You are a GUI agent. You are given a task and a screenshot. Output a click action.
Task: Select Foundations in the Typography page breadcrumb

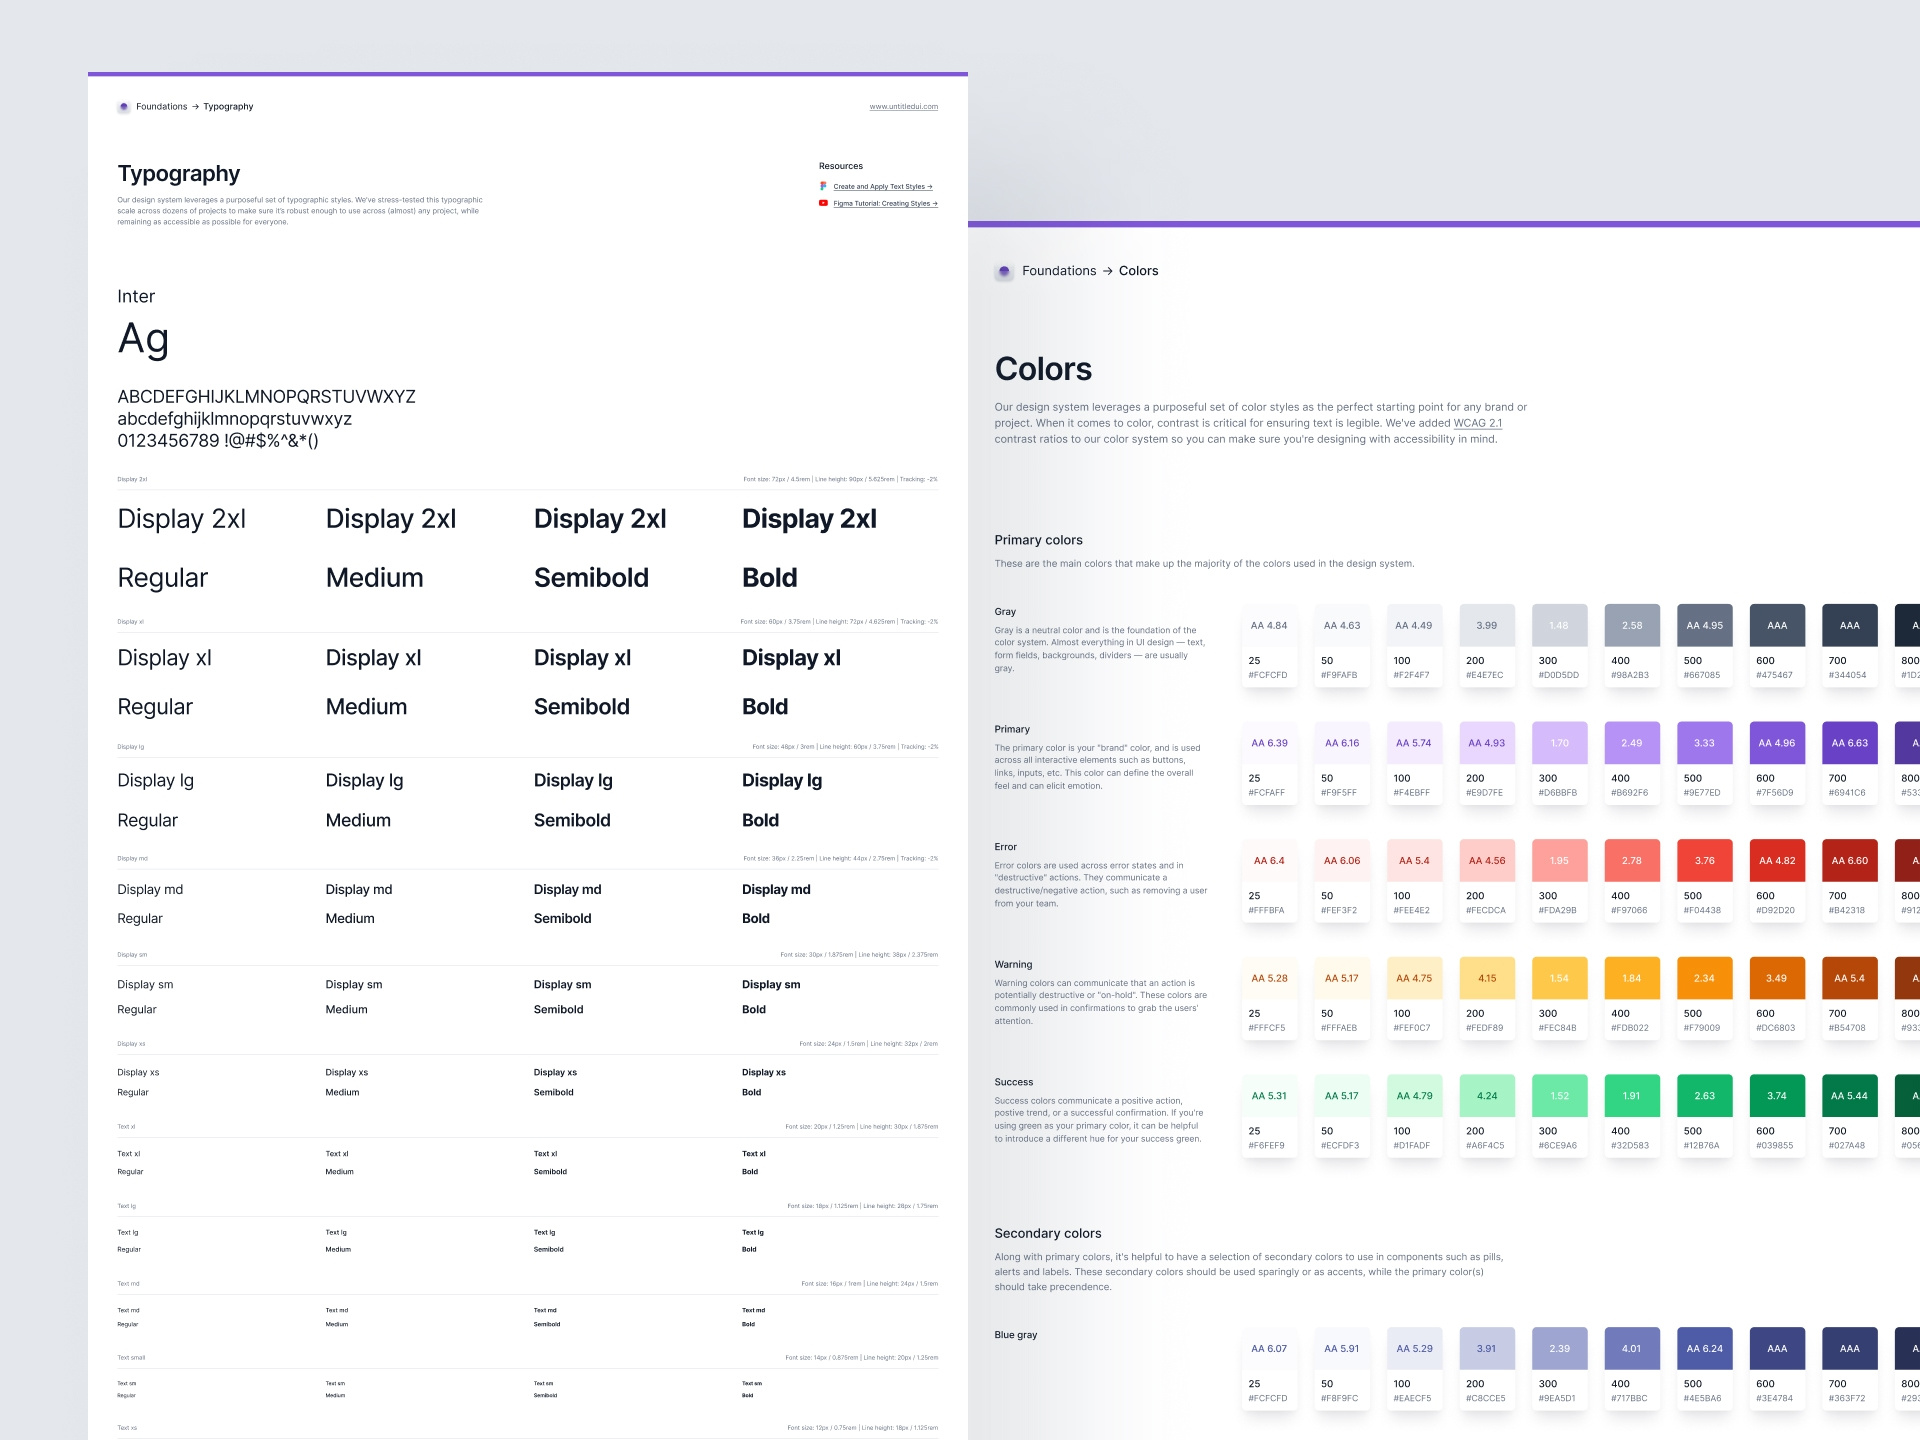[161, 106]
